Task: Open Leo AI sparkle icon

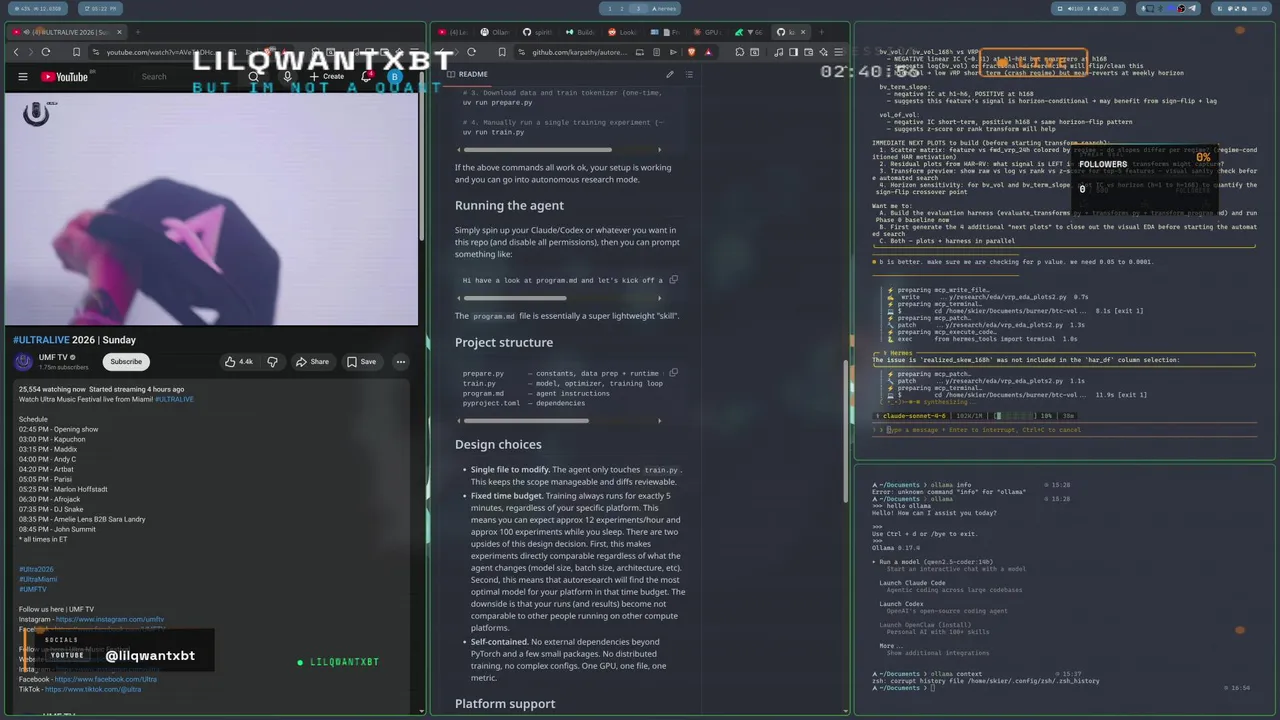Action: 823,52
